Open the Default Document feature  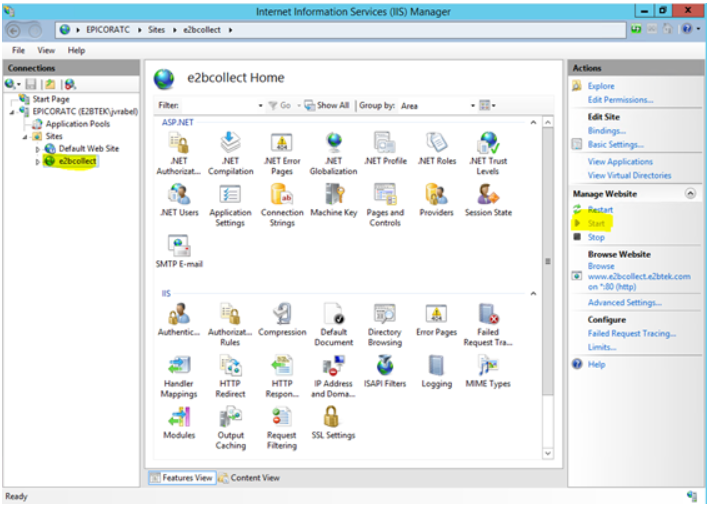click(333, 318)
